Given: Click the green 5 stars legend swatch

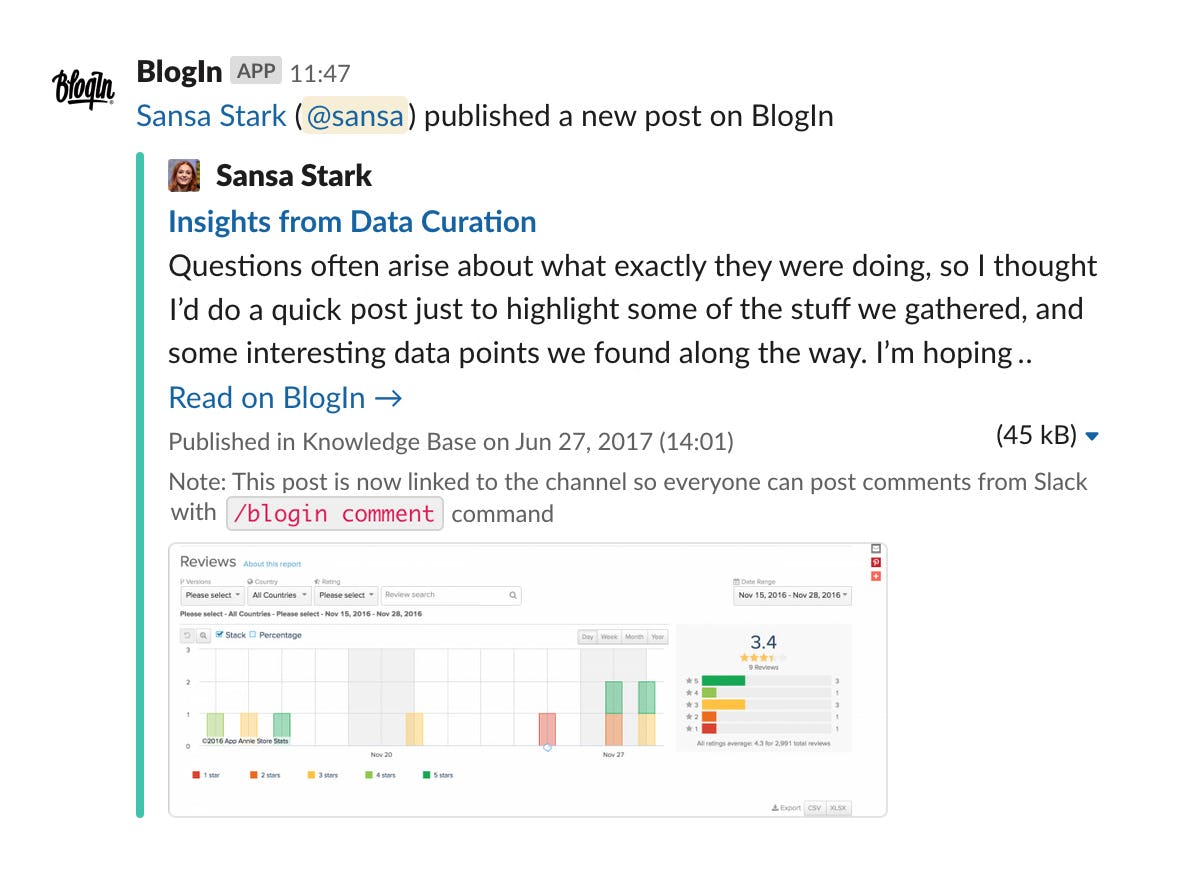Looking at the screenshot, I should coord(425,773).
